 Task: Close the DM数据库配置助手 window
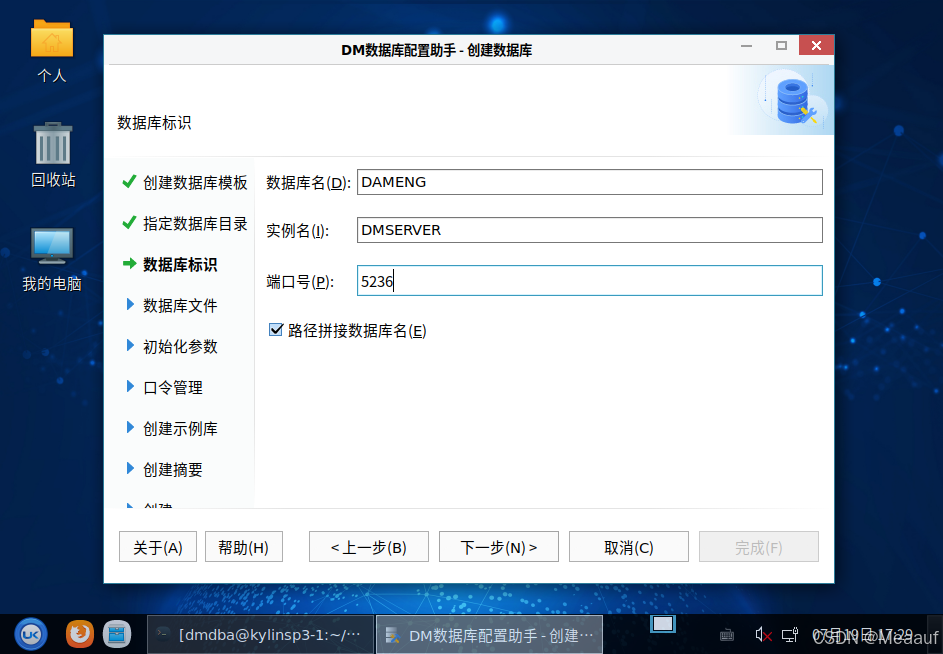(x=816, y=45)
